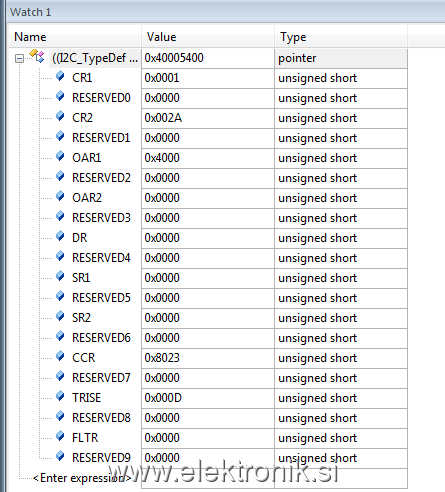
Task: Click the diamond icon beside SR2
Action: pyautogui.click(x=60, y=316)
